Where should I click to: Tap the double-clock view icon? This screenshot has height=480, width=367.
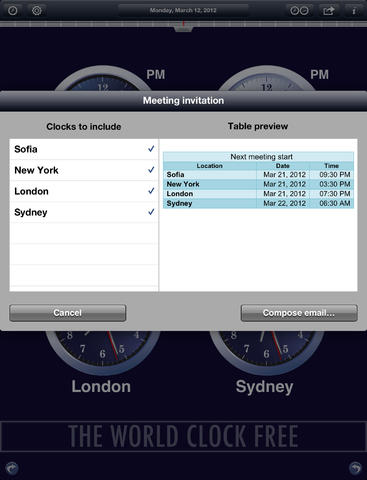(x=299, y=11)
